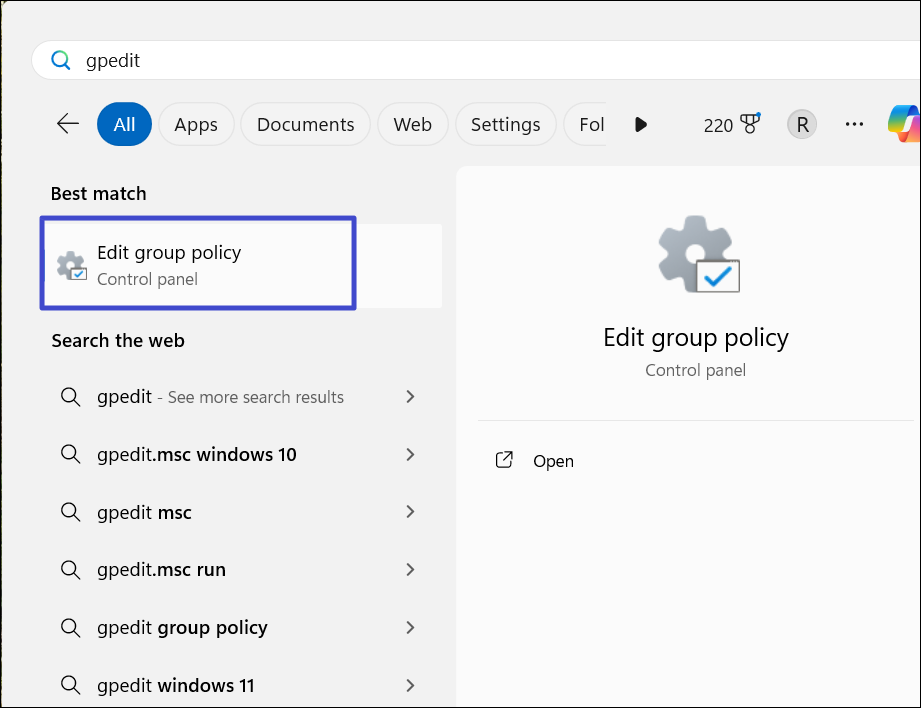Click the rewards trophy icon showing 220
The height and width of the screenshot is (708, 921).
(749, 124)
